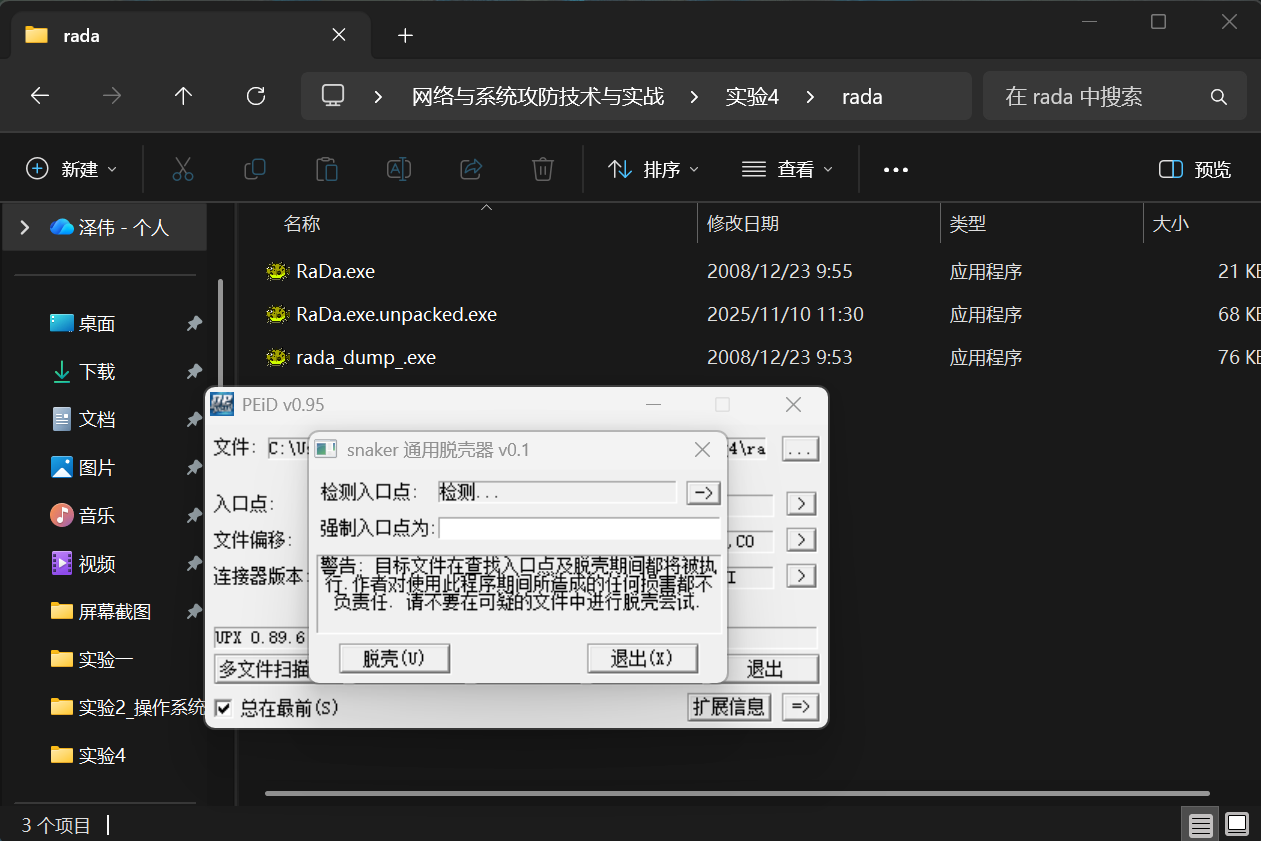Open the see-more (…) toolbar menu
Screen dimensions: 1261x841
coord(895,169)
